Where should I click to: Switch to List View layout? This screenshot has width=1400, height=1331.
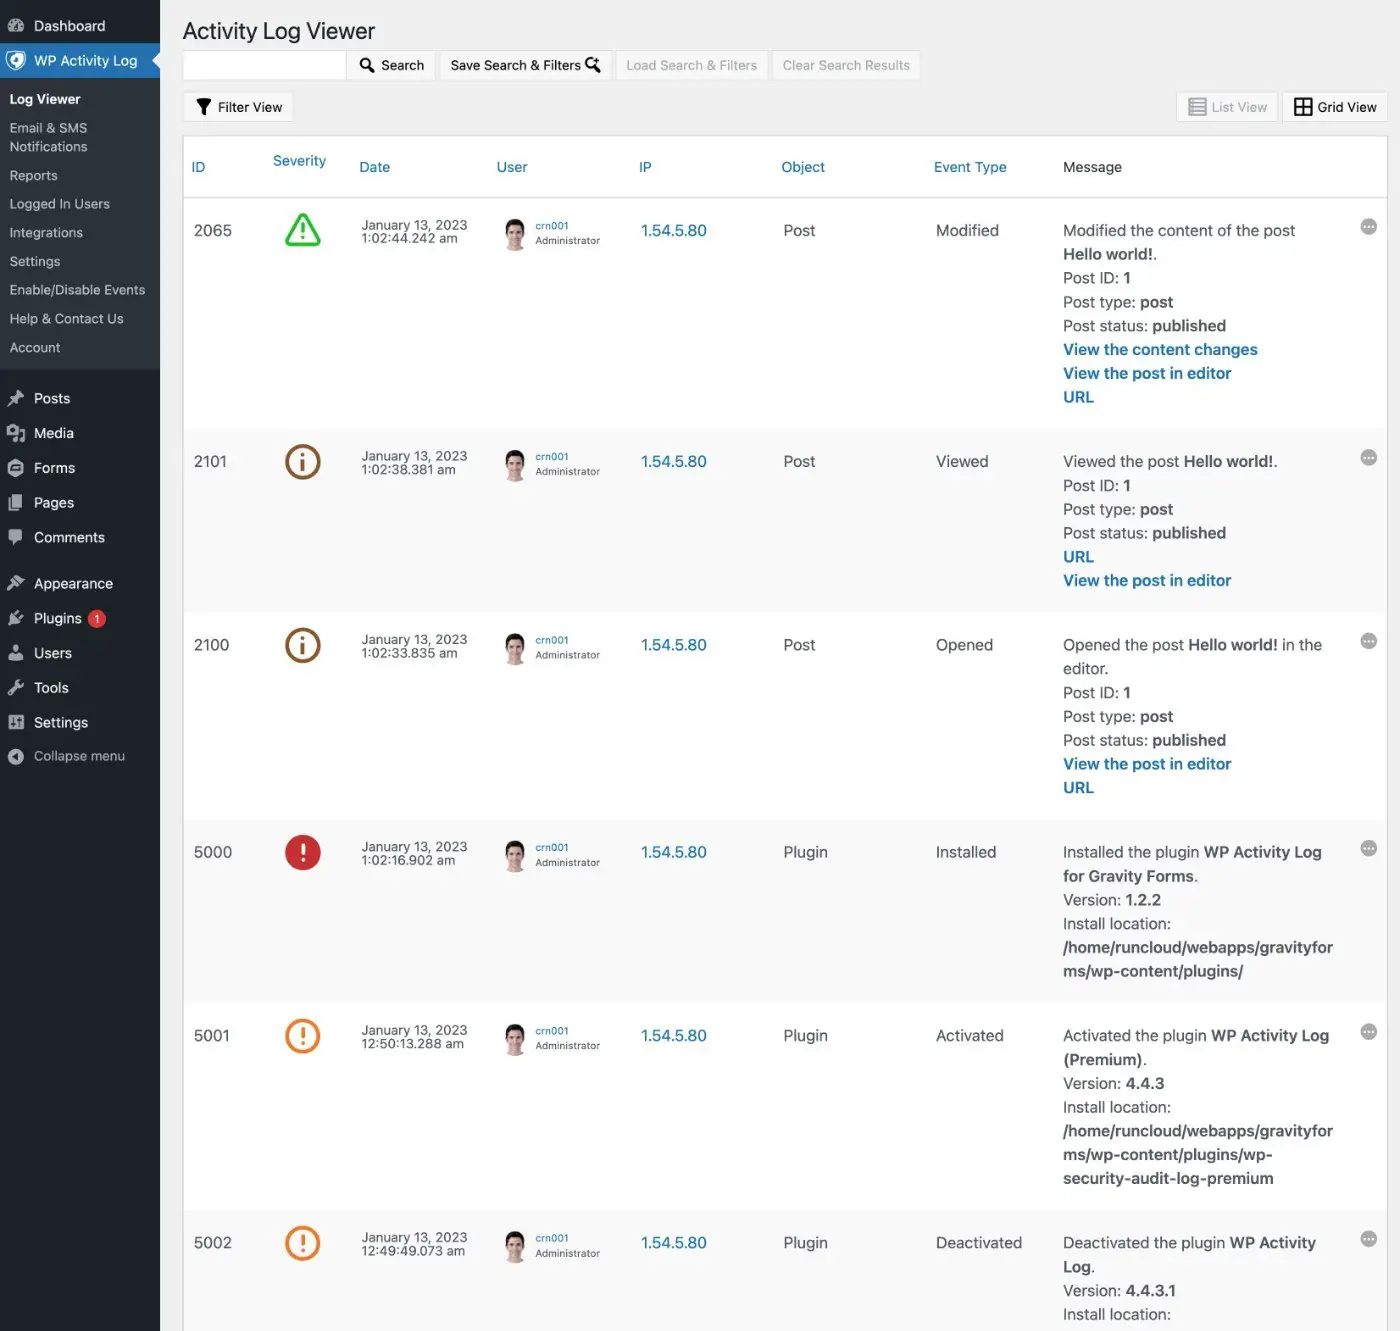point(1227,107)
